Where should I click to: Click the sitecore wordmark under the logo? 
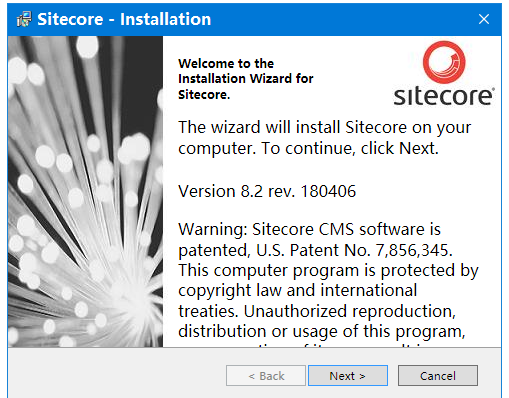click(x=444, y=96)
